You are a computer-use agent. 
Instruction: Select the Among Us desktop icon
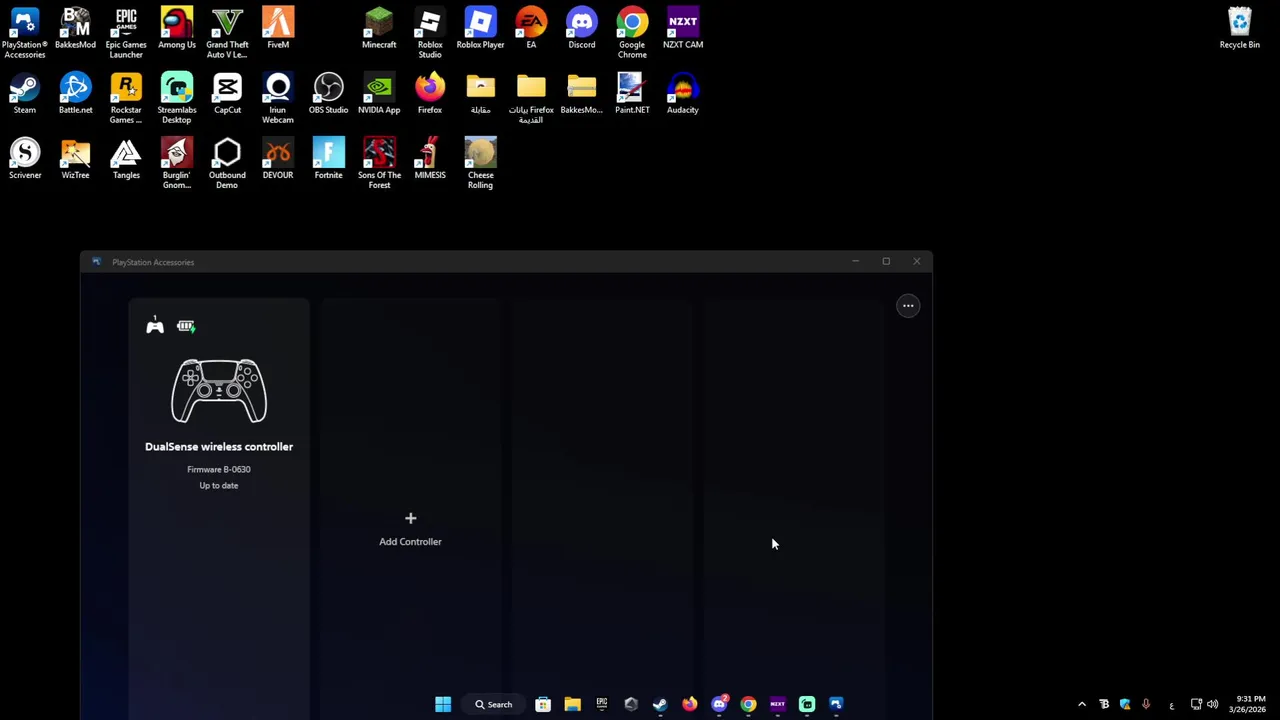177,28
